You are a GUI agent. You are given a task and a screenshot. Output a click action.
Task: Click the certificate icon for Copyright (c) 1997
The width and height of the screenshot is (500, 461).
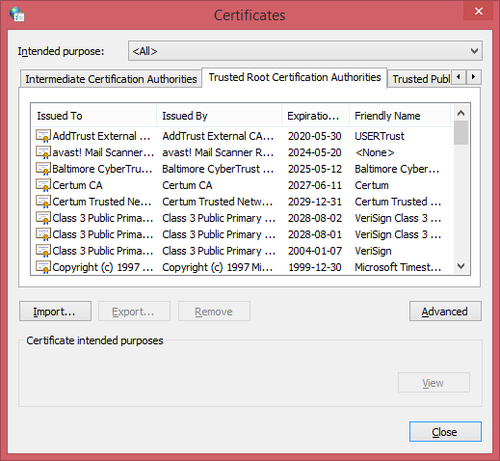43,267
